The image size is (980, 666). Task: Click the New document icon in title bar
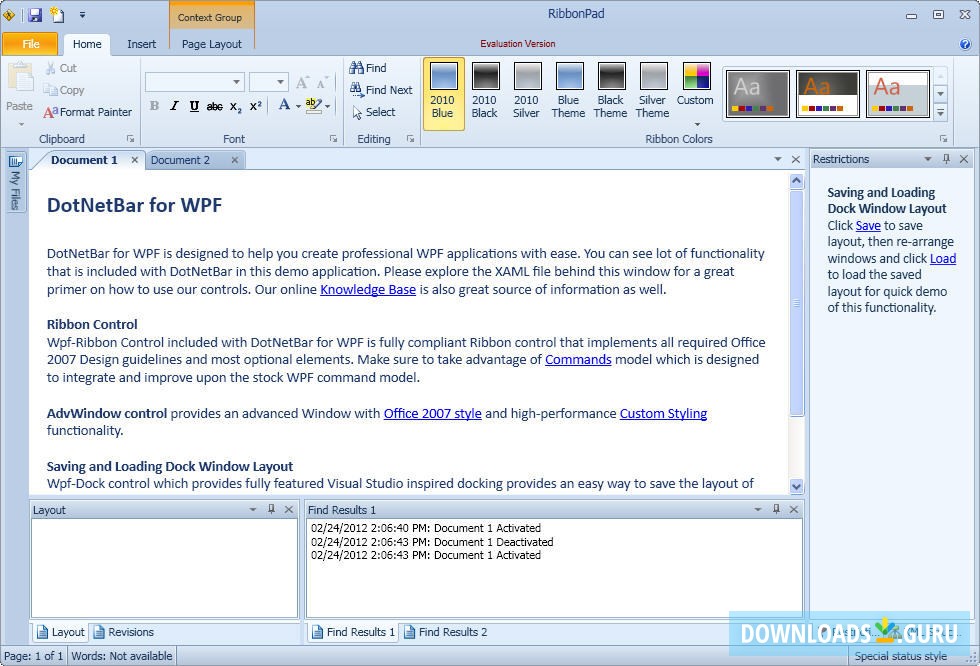pos(58,14)
